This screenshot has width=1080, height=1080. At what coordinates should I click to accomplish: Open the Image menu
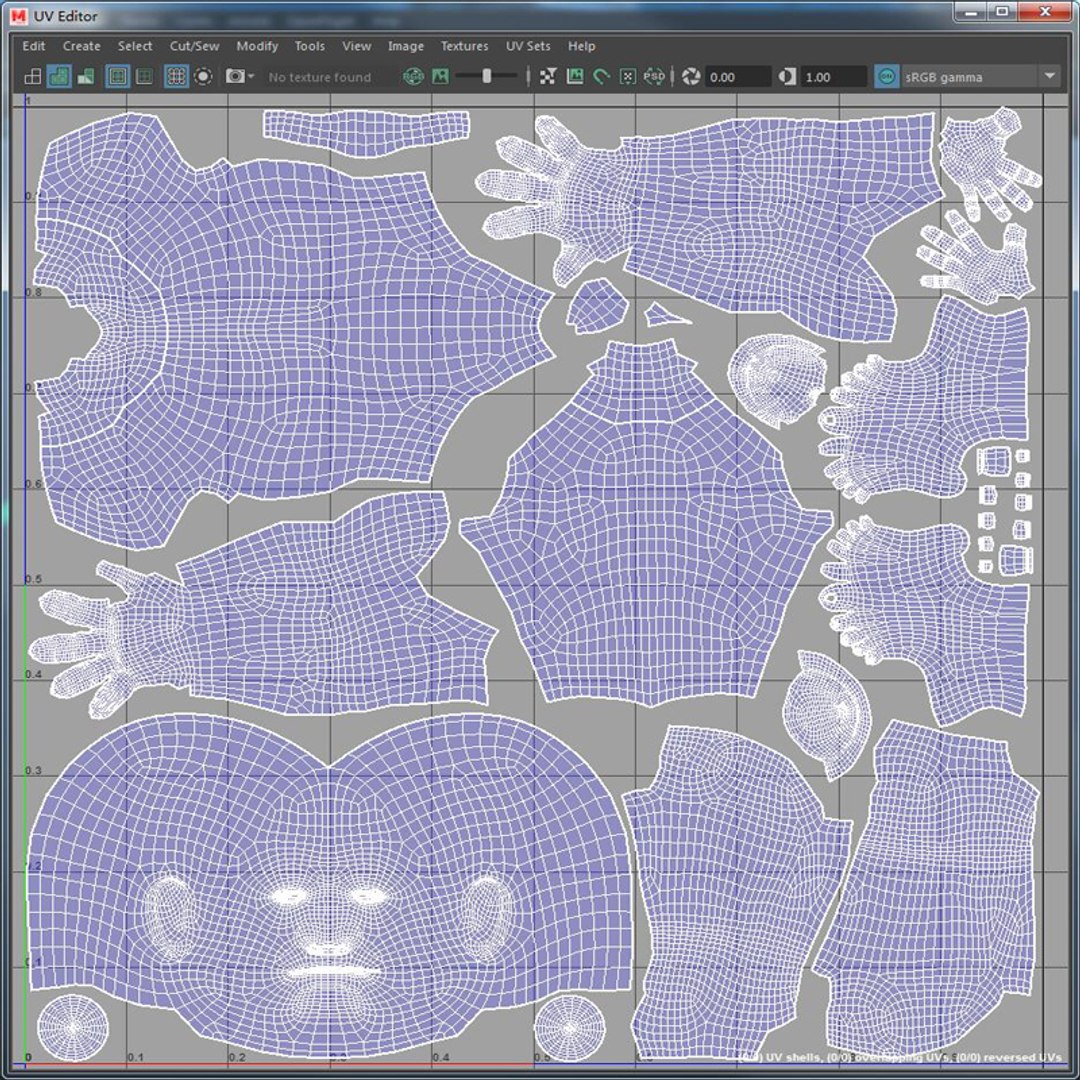click(406, 46)
